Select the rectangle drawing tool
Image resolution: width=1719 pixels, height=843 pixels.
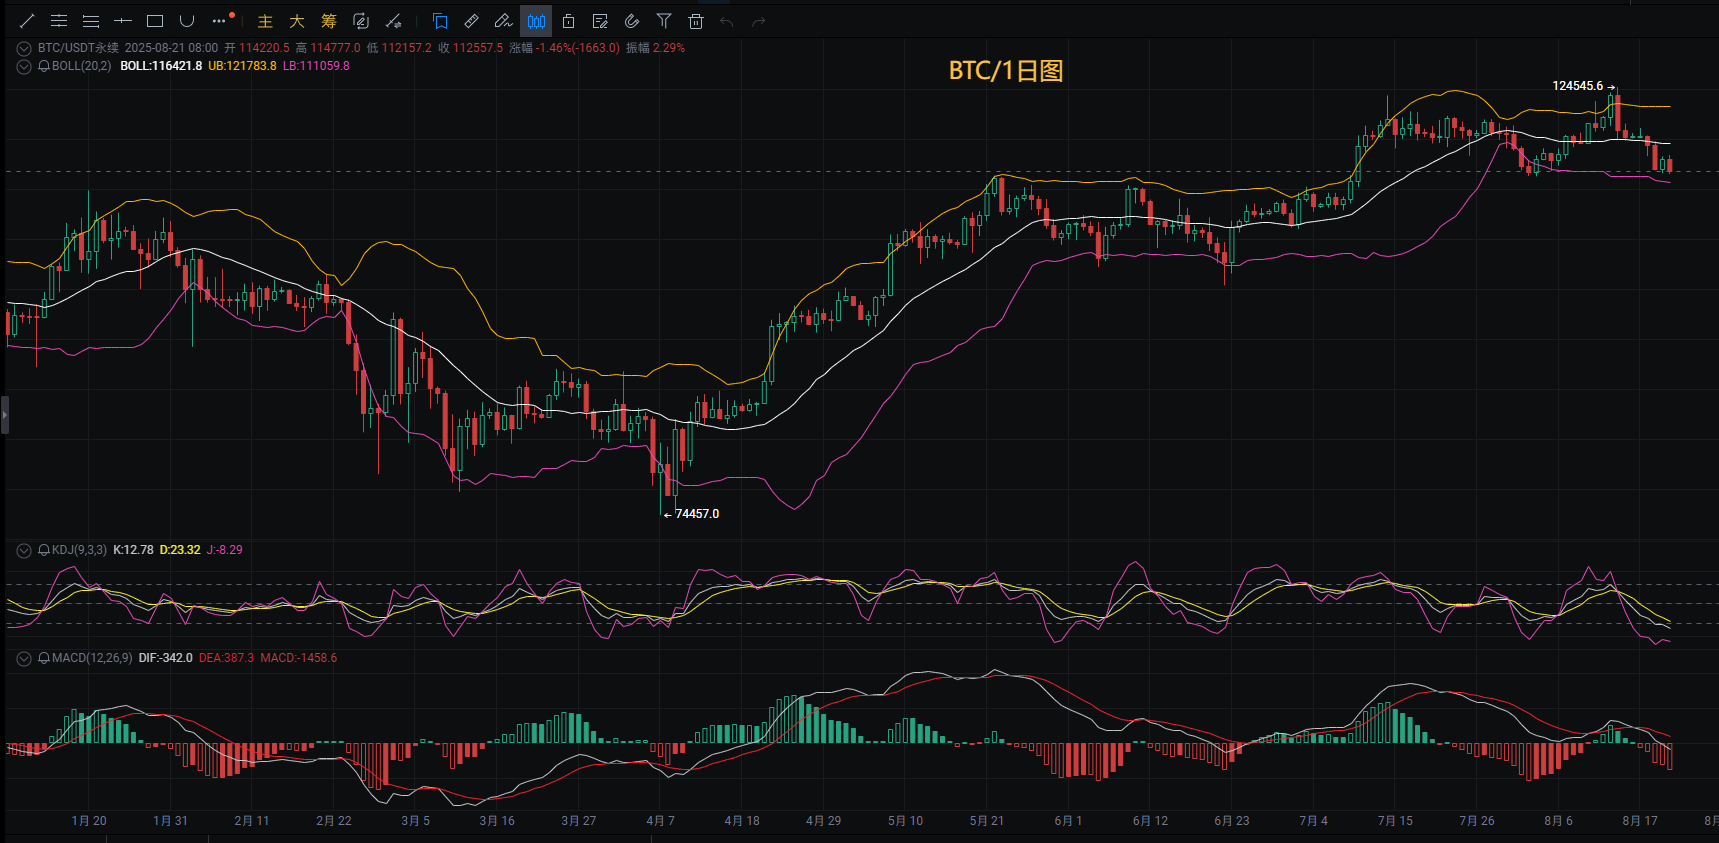click(155, 21)
